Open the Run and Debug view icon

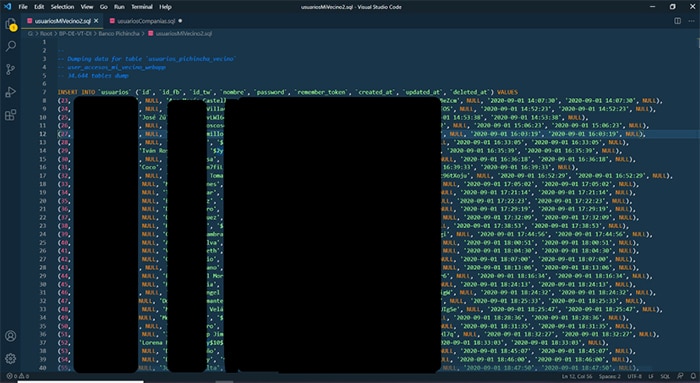click(11, 92)
